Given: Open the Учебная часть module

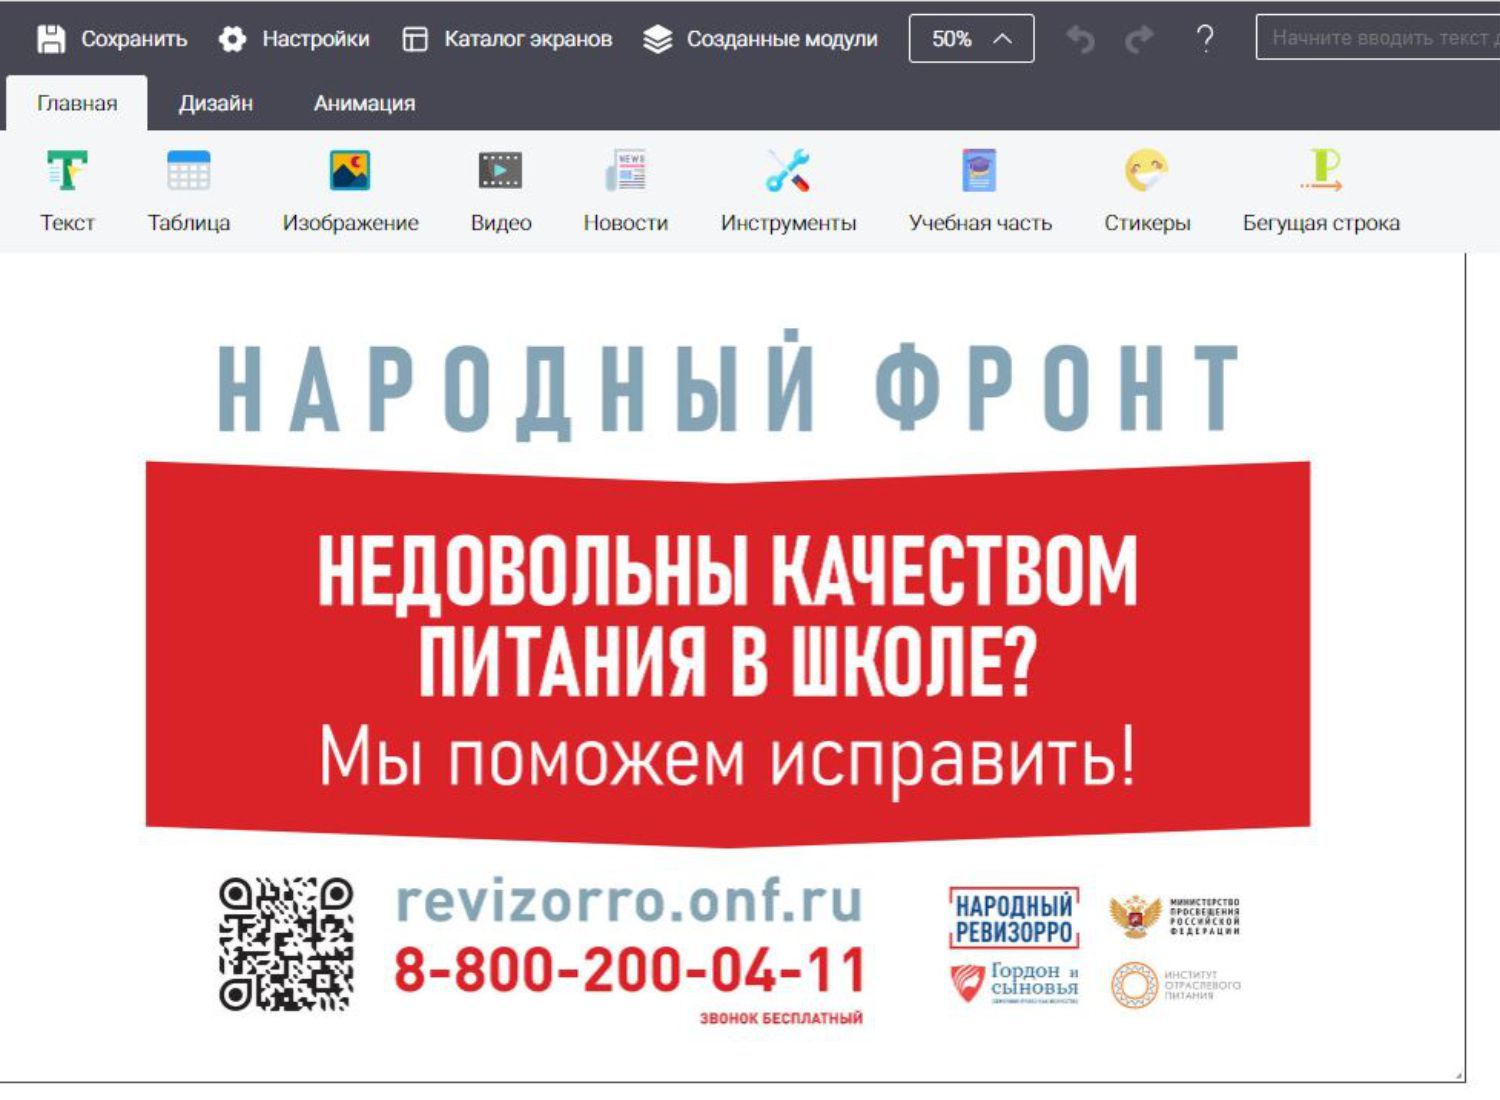Looking at the screenshot, I should coord(980,190).
